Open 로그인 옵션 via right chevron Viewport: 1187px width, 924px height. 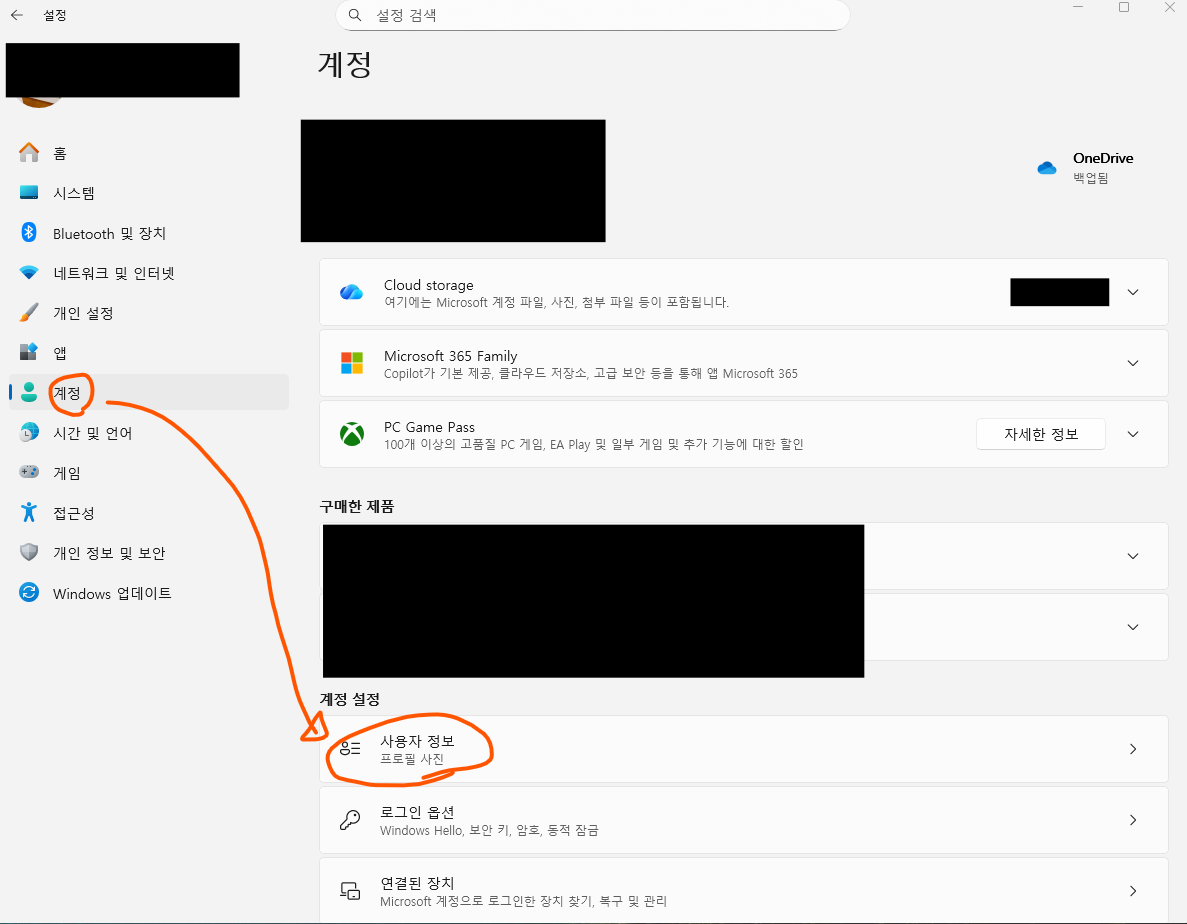tap(1132, 820)
